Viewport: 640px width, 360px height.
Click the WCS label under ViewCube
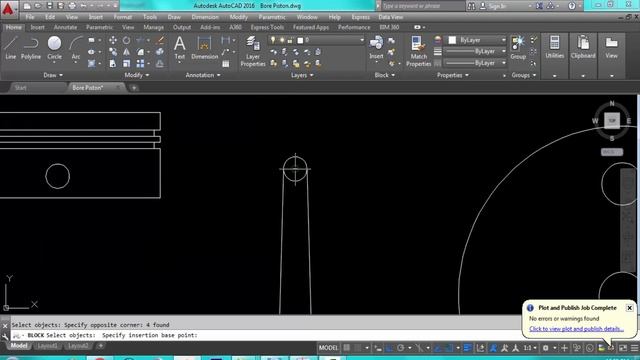(612, 152)
